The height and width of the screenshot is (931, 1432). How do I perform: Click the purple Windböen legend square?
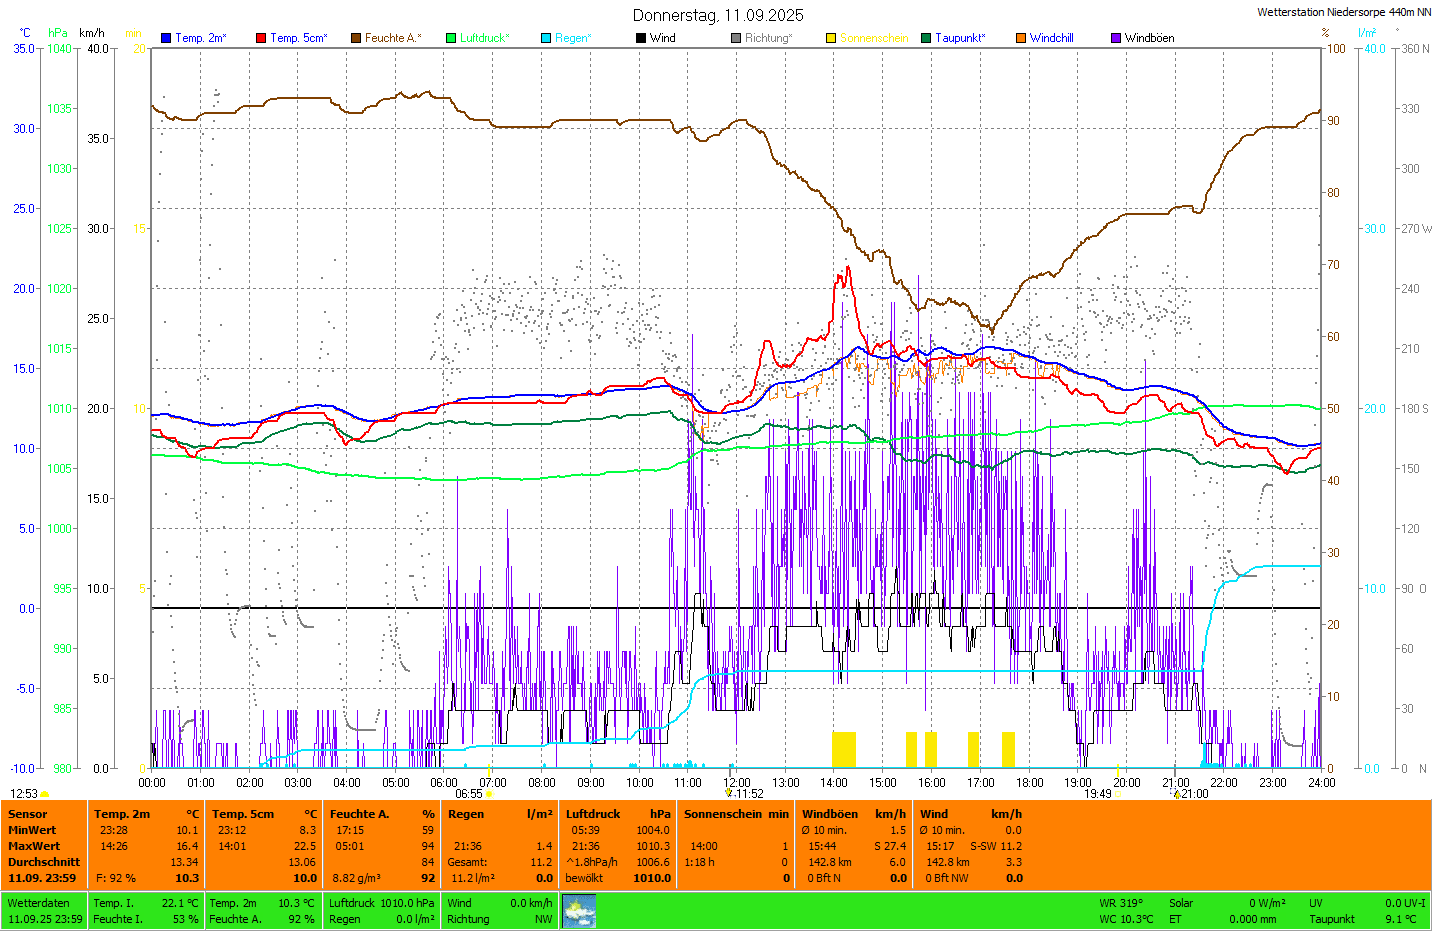point(1116,38)
